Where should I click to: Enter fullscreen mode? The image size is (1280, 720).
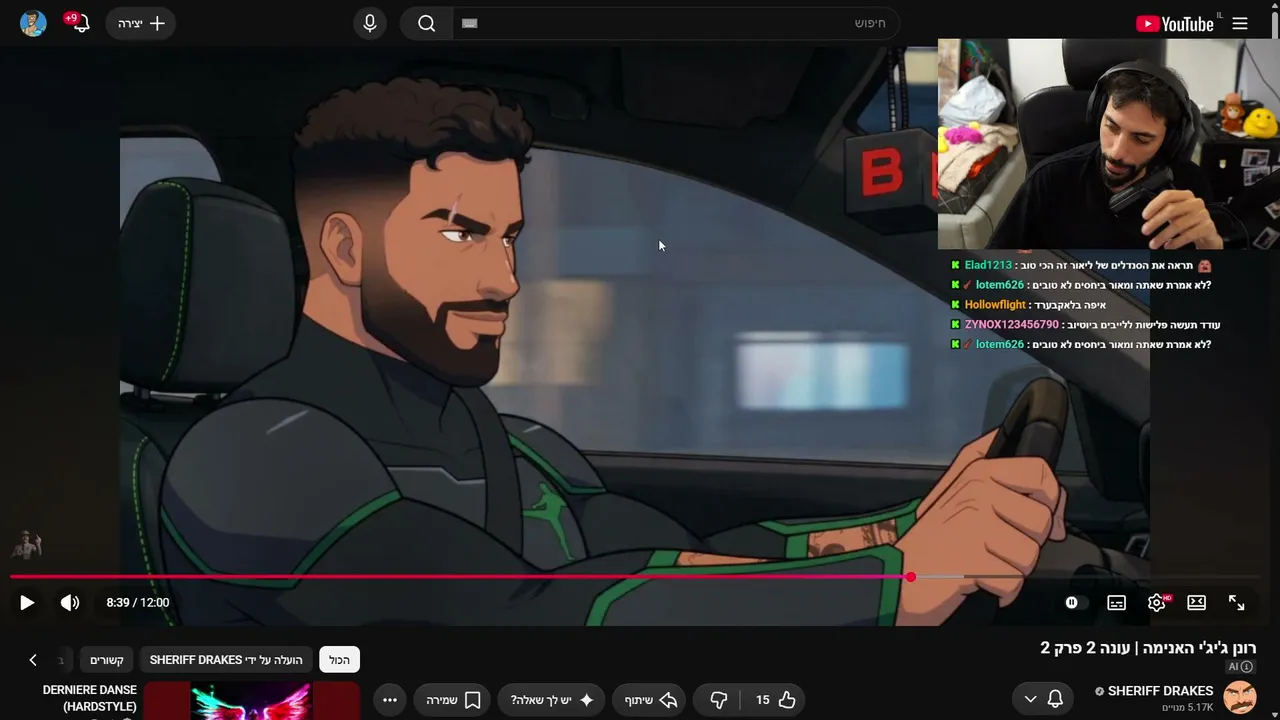point(1237,602)
